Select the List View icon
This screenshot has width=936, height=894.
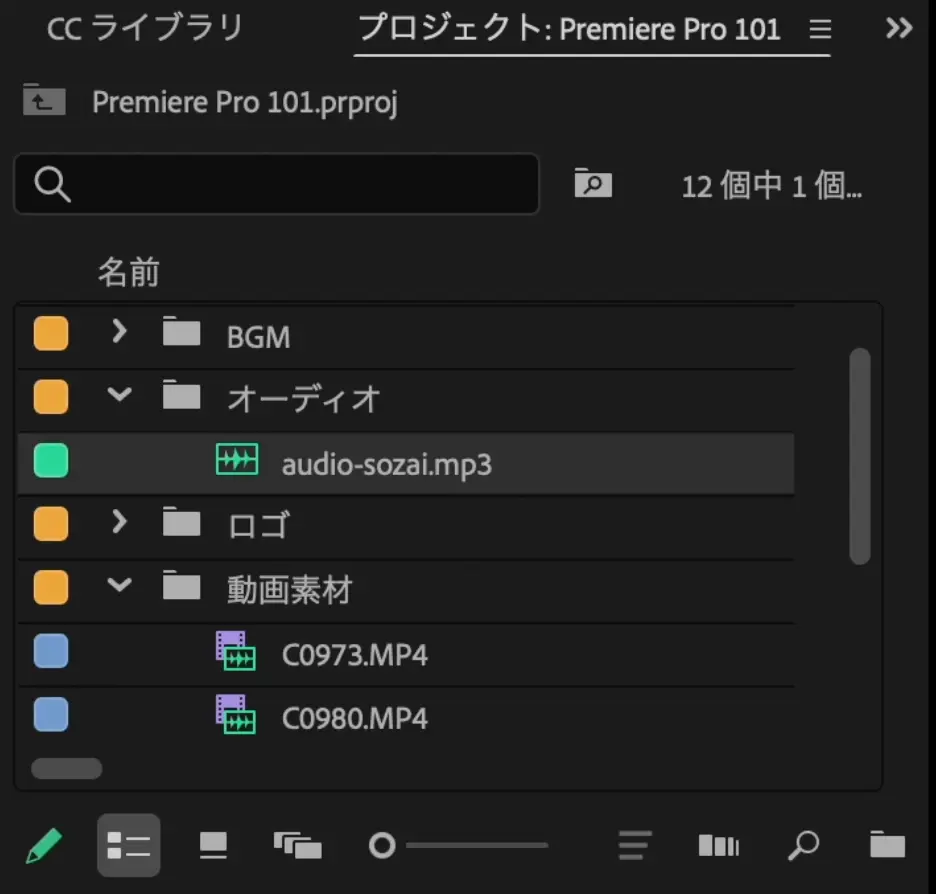[128, 845]
